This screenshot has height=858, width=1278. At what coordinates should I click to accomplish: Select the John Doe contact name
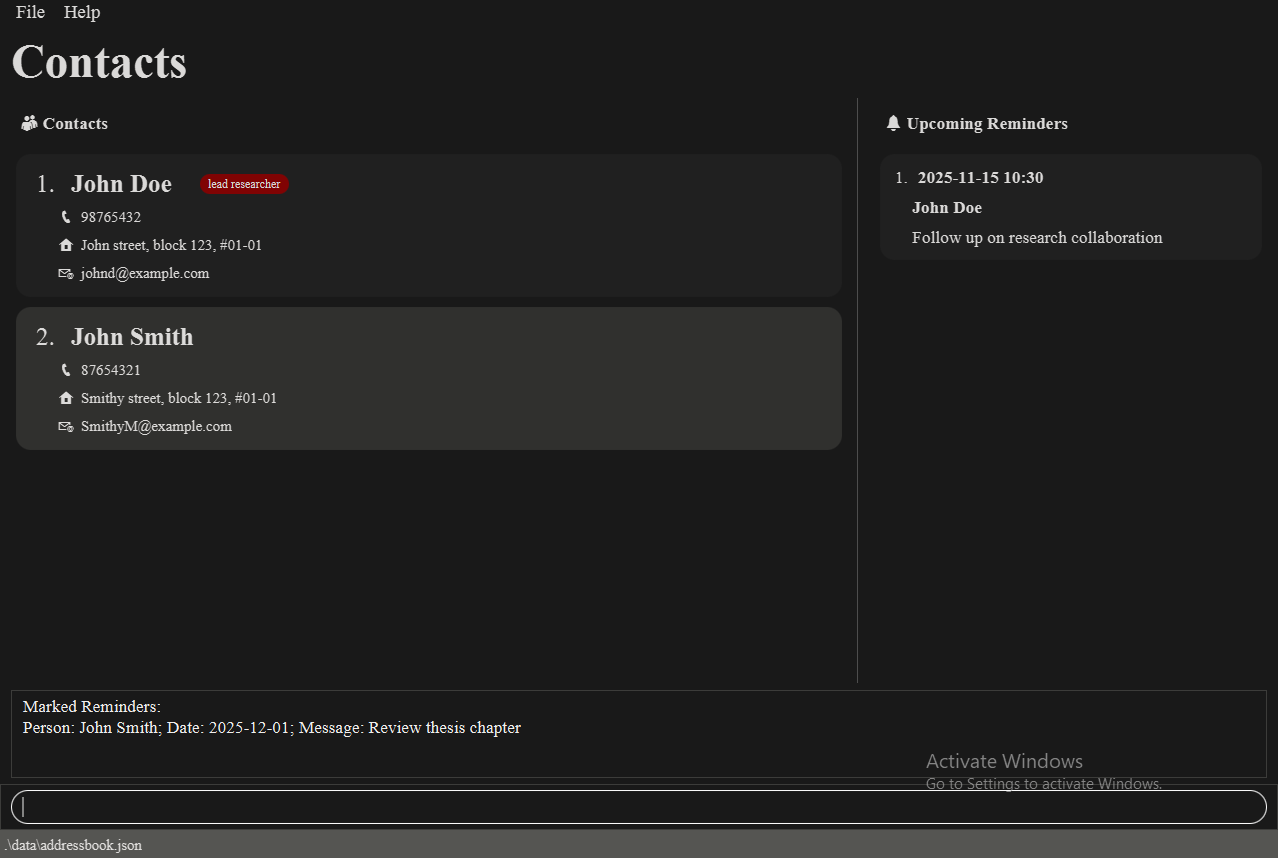pyautogui.click(x=121, y=184)
